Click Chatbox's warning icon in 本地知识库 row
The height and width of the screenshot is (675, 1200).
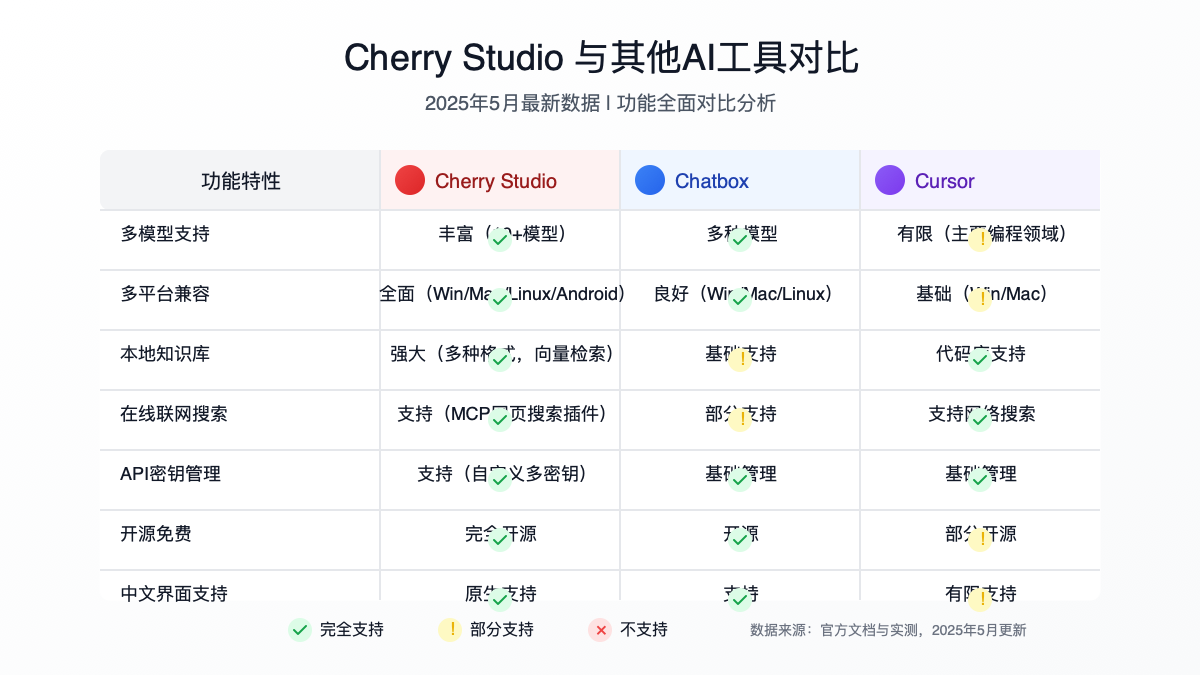(740, 360)
